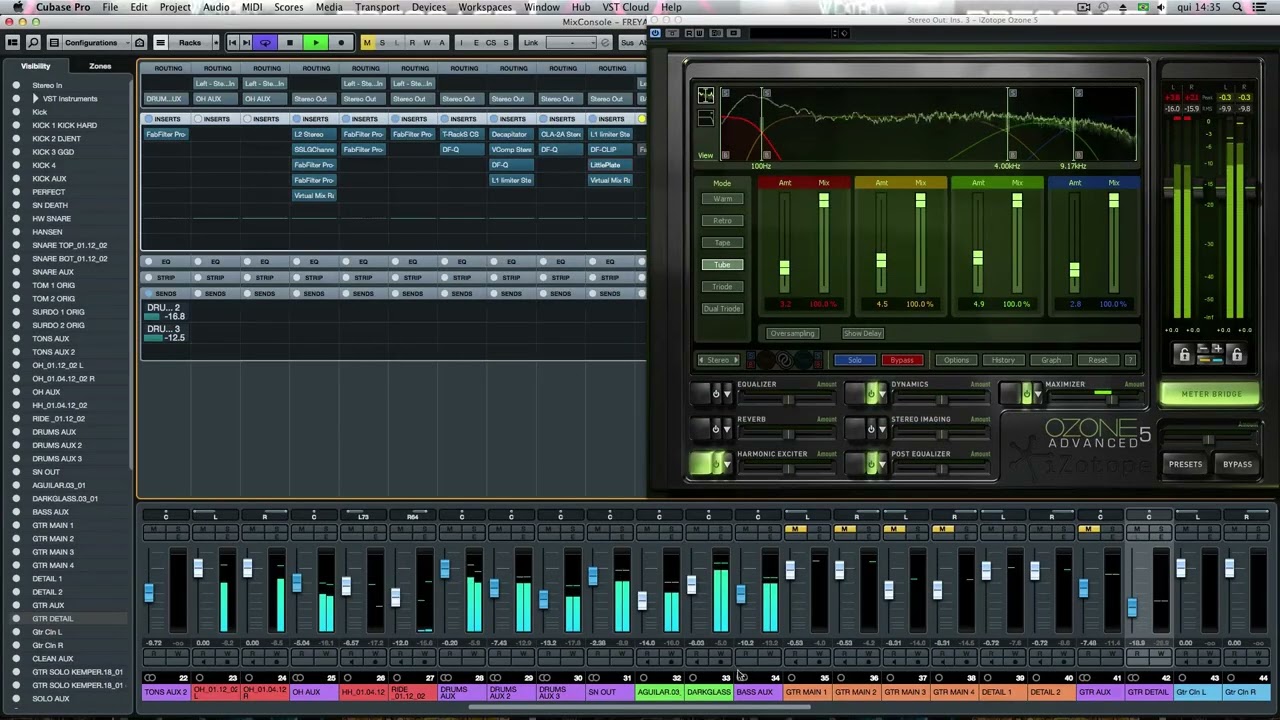Click the Stop button in transport

[290, 43]
